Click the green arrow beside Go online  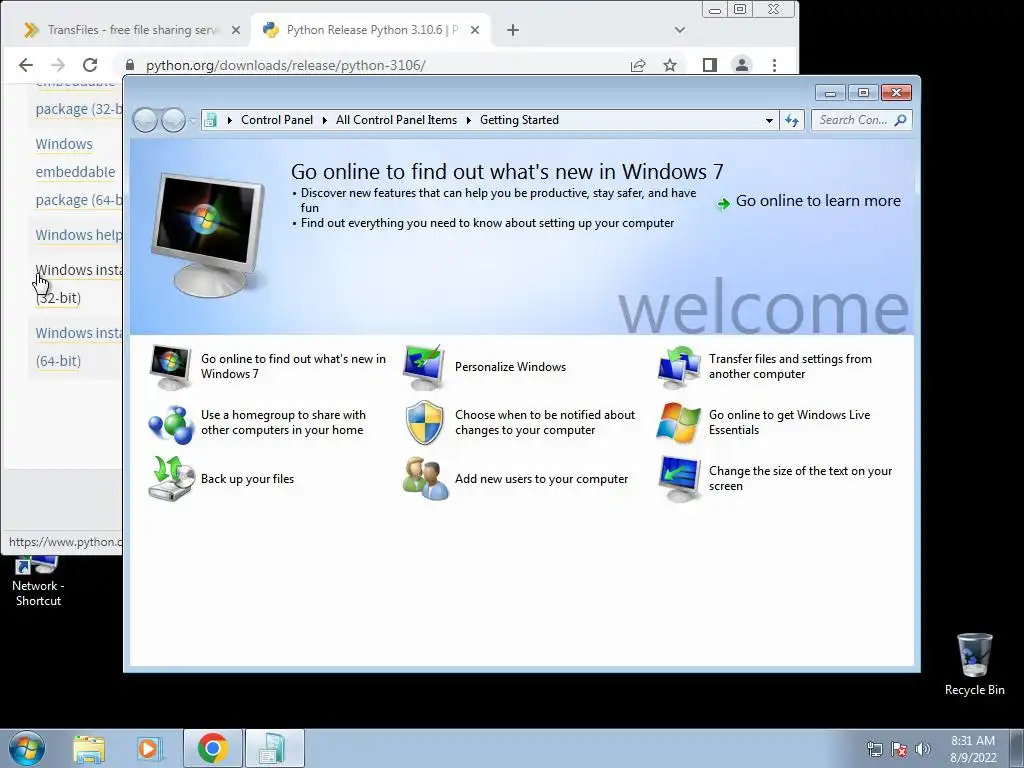723,203
